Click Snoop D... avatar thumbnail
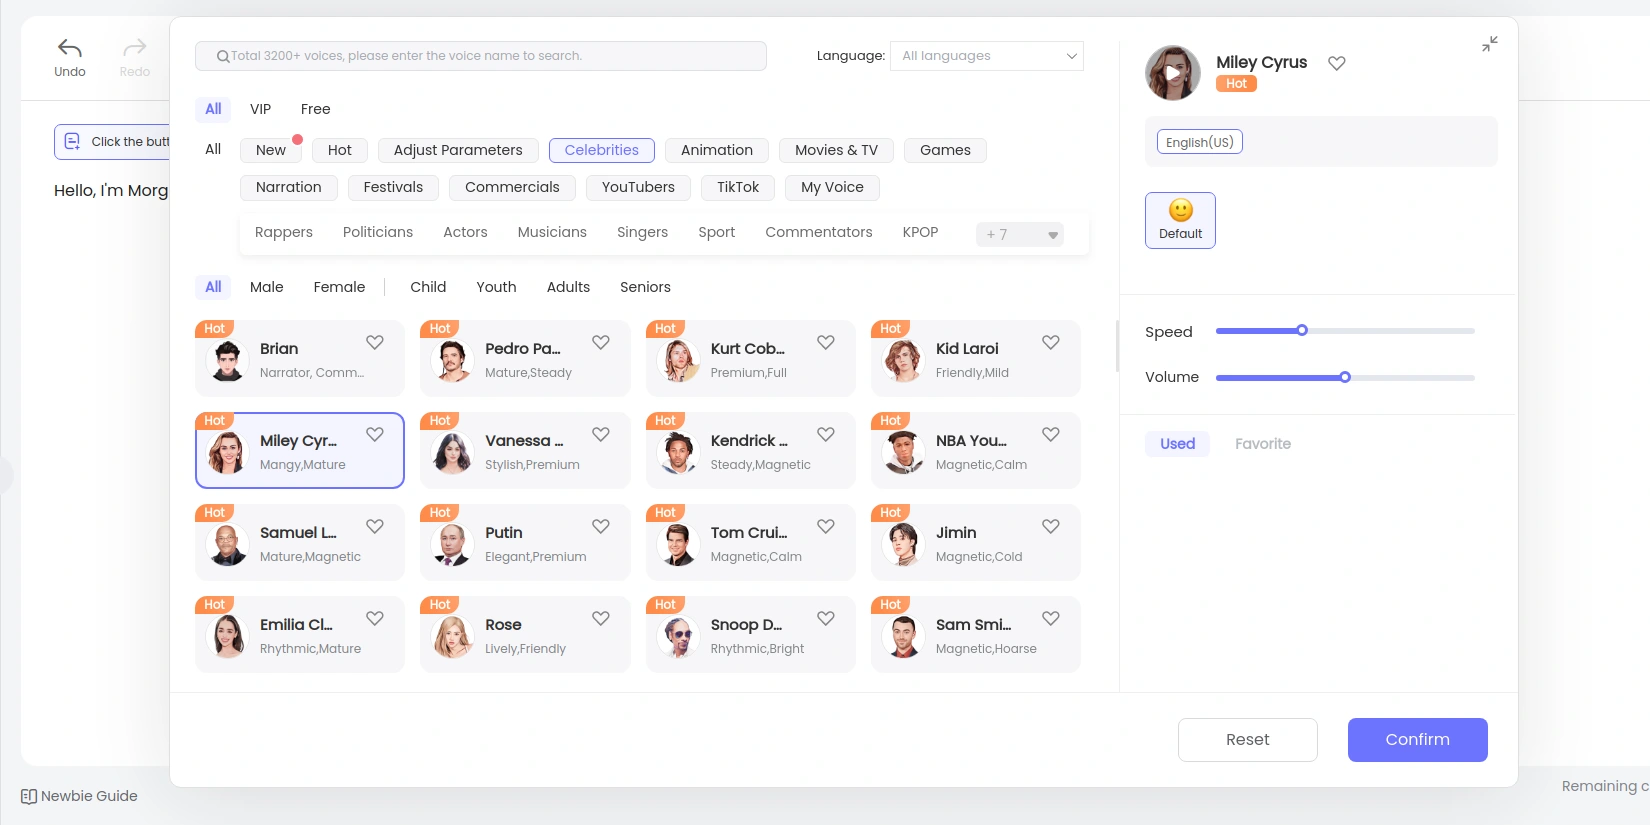The width and height of the screenshot is (1650, 825). pos(678,637)
